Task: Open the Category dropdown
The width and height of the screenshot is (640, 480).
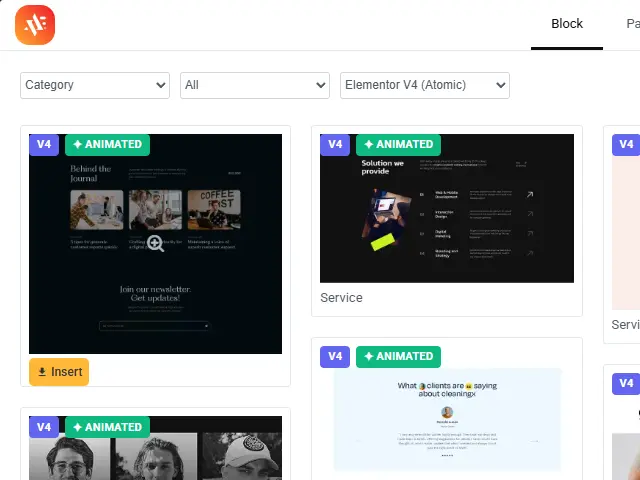Action: [x=95, y=85]
